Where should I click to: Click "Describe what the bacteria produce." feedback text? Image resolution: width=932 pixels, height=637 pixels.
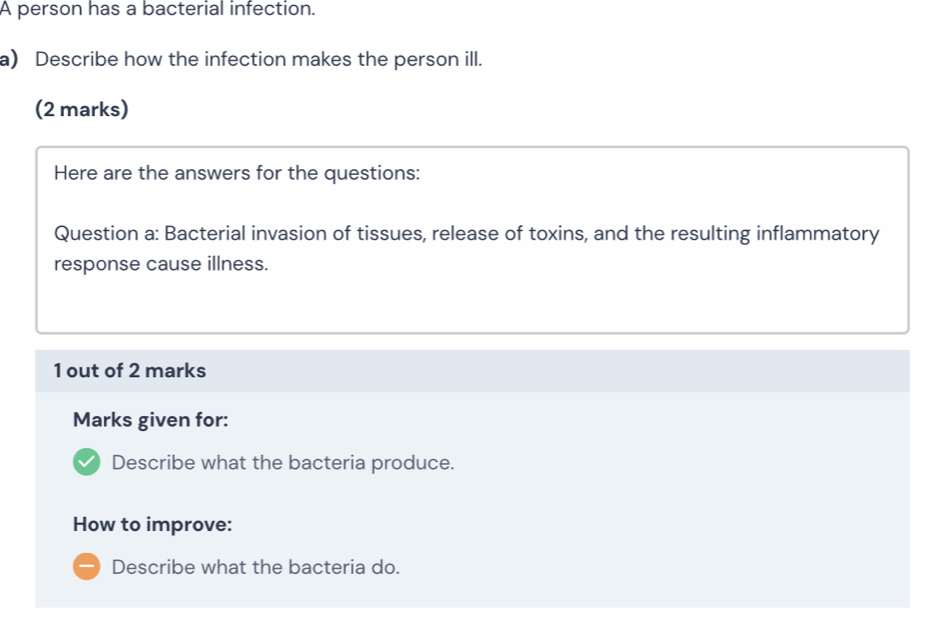point(283,463)
